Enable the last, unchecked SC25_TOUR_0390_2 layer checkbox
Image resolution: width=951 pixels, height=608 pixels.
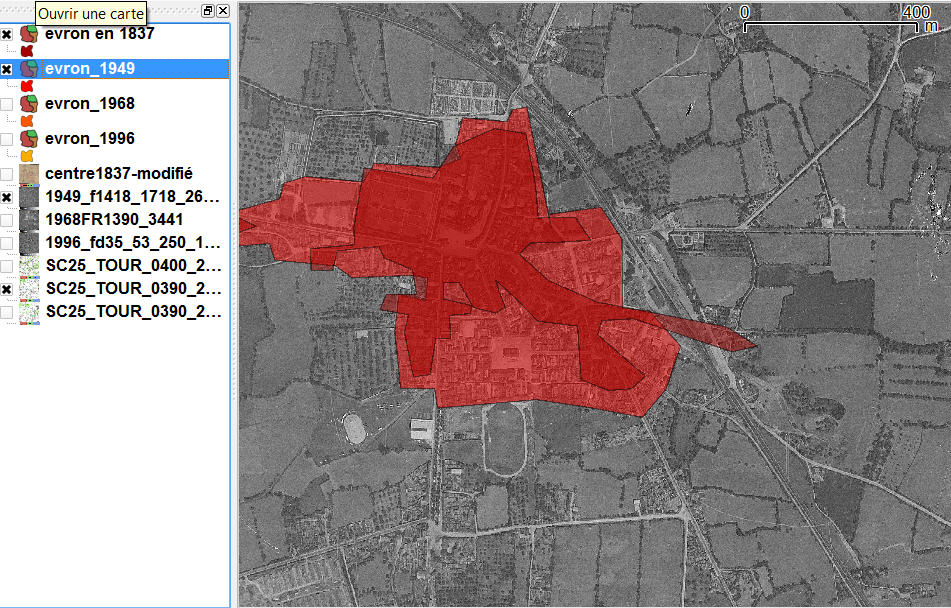(7, 312)
